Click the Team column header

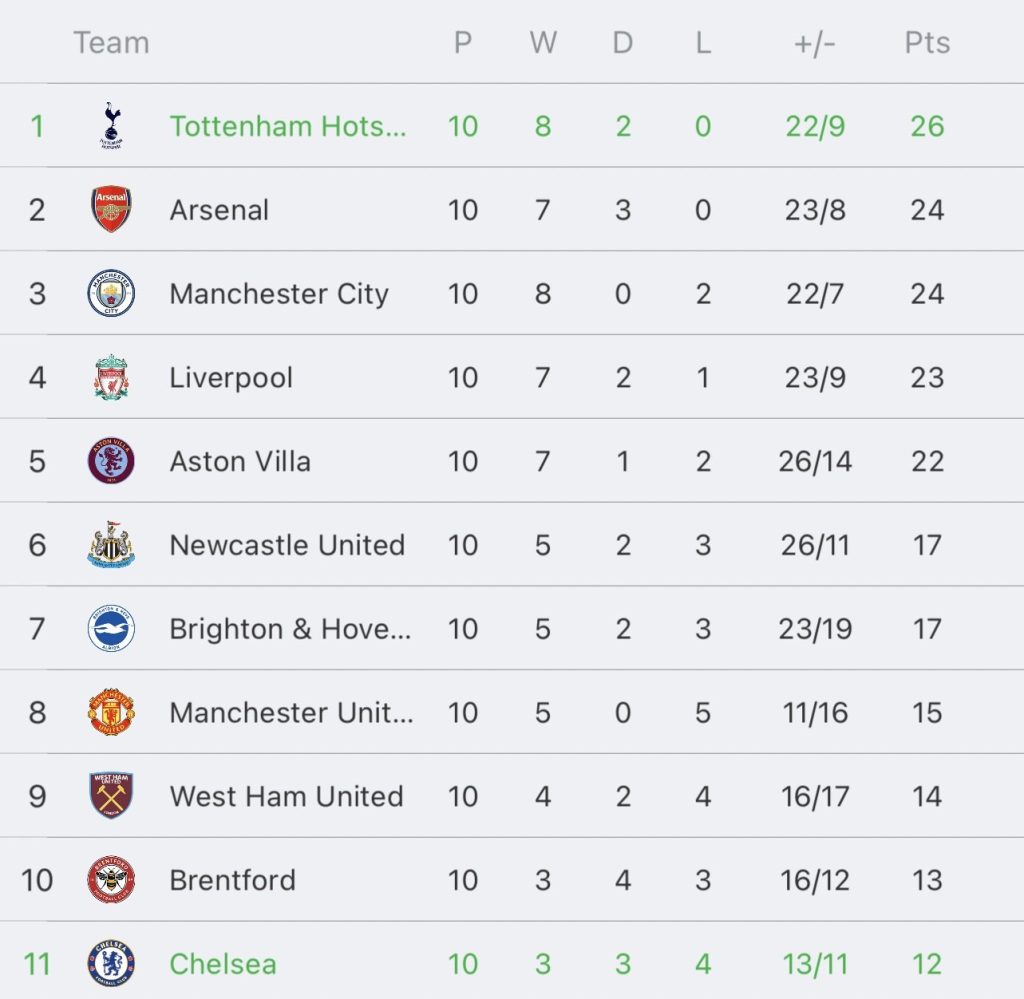coord(111,43)
